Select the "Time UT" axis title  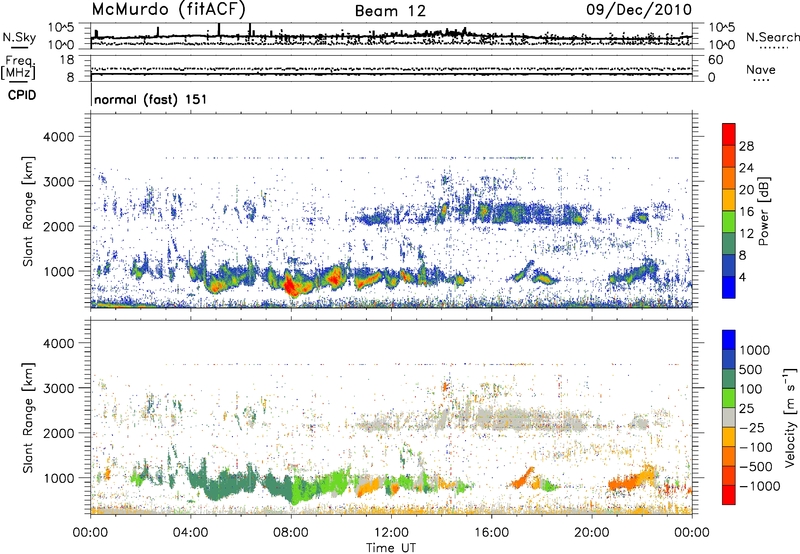pos(391,548)
